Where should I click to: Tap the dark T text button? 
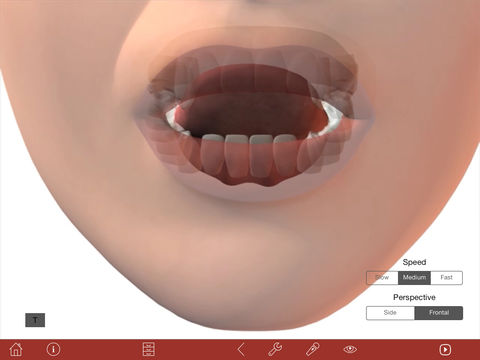[x=35, y=320]
